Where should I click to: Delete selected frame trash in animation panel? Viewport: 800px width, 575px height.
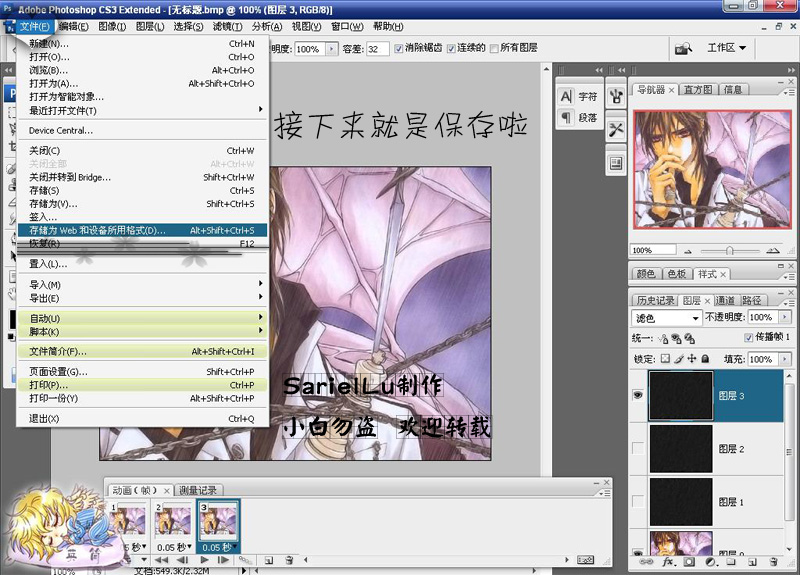[289, 560]
